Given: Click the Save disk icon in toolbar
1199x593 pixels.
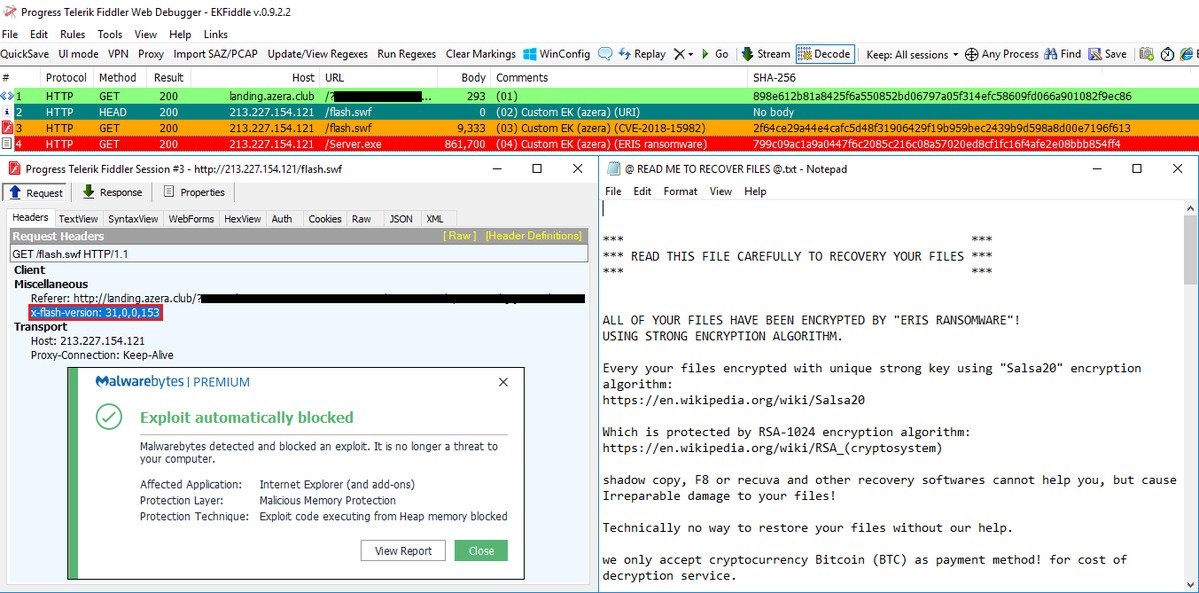Looking at the screenshot, I should tap(1107, 54).
